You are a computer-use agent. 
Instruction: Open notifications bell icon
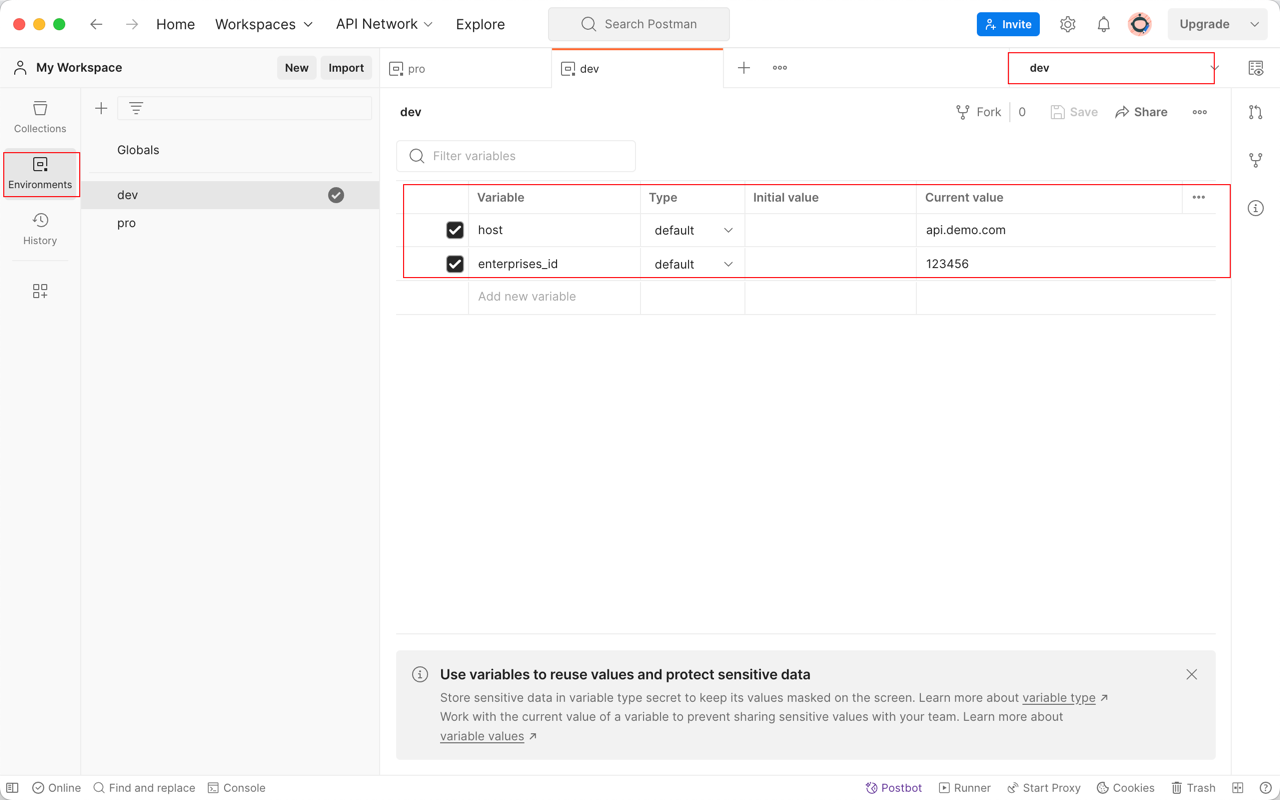1104,24
